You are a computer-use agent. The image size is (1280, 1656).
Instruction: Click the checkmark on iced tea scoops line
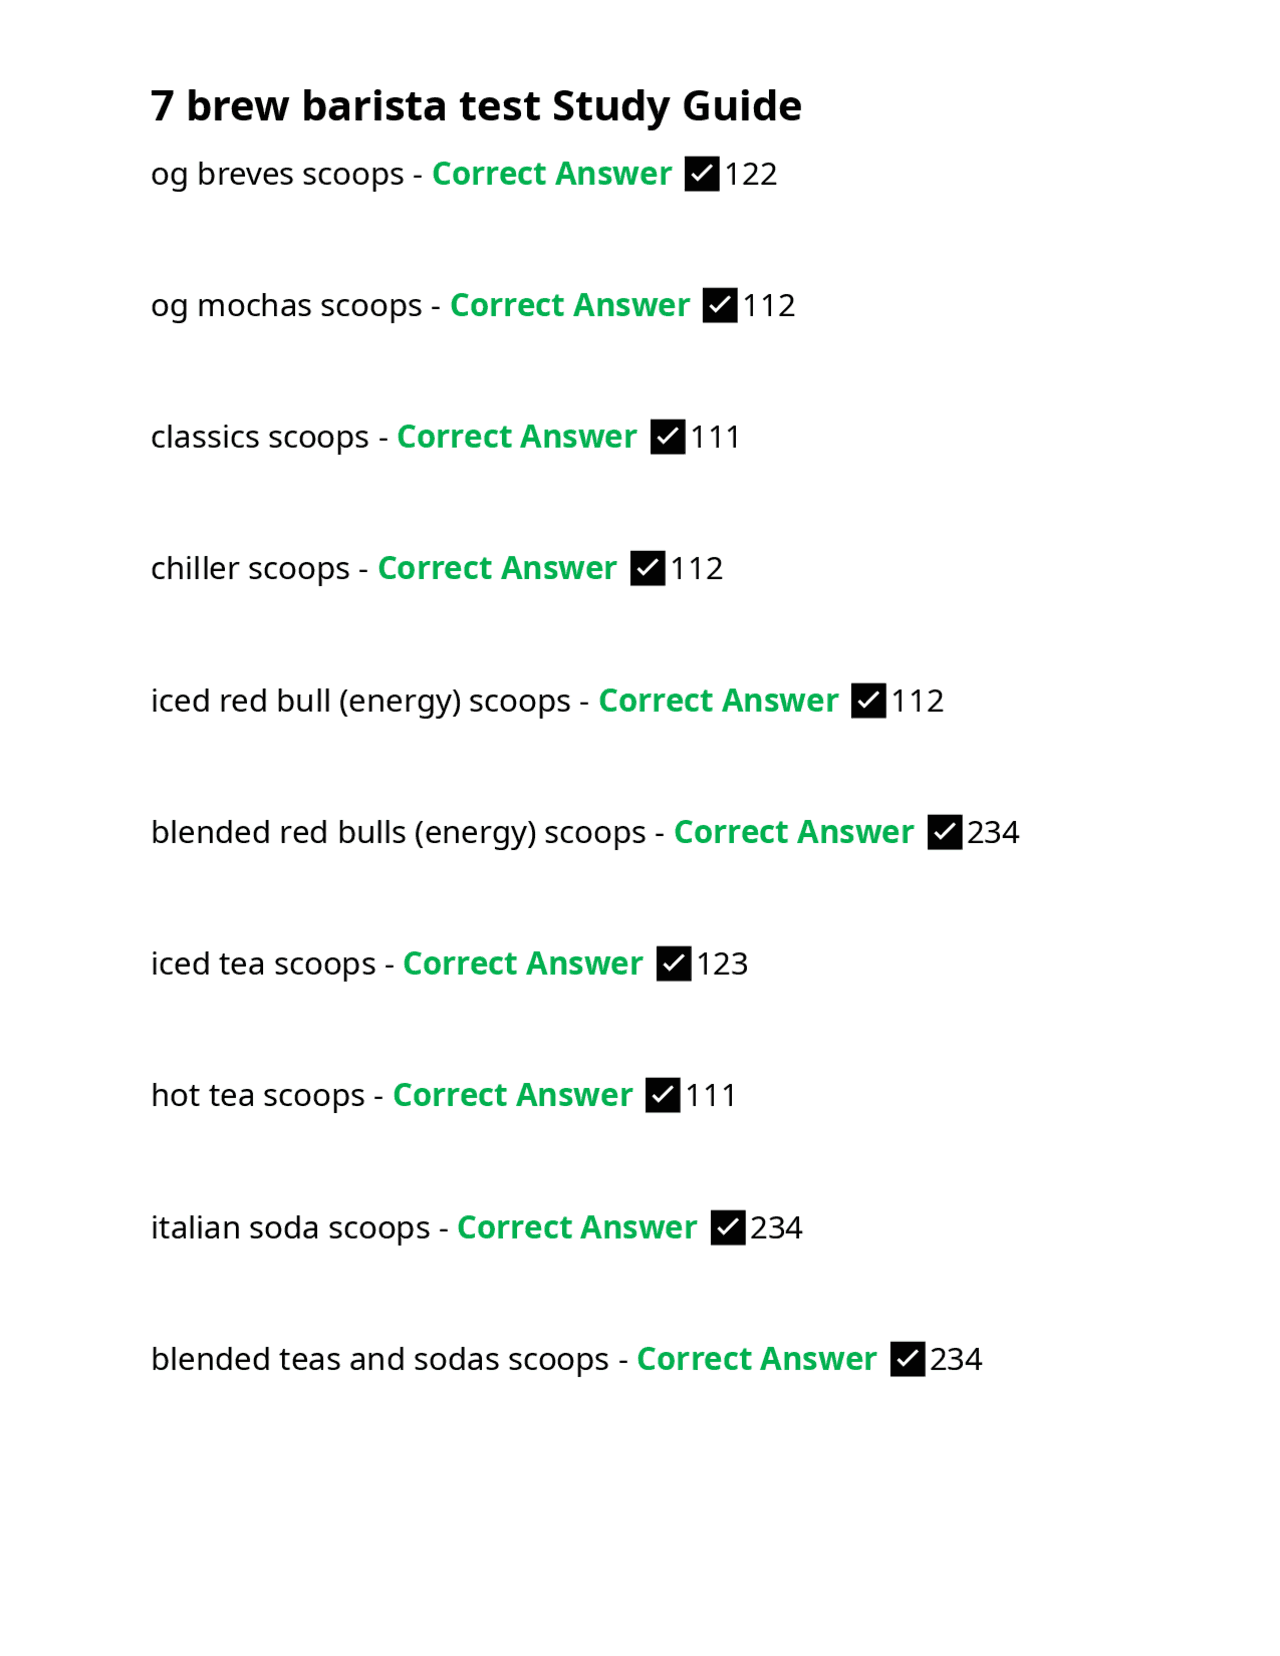(673, 964)
